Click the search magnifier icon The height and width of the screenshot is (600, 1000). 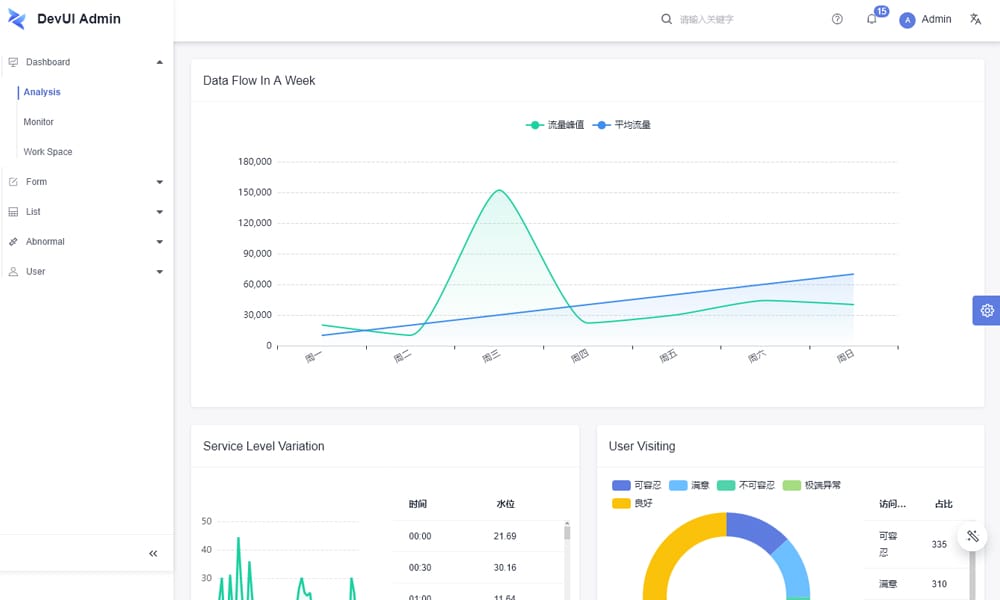666,19
